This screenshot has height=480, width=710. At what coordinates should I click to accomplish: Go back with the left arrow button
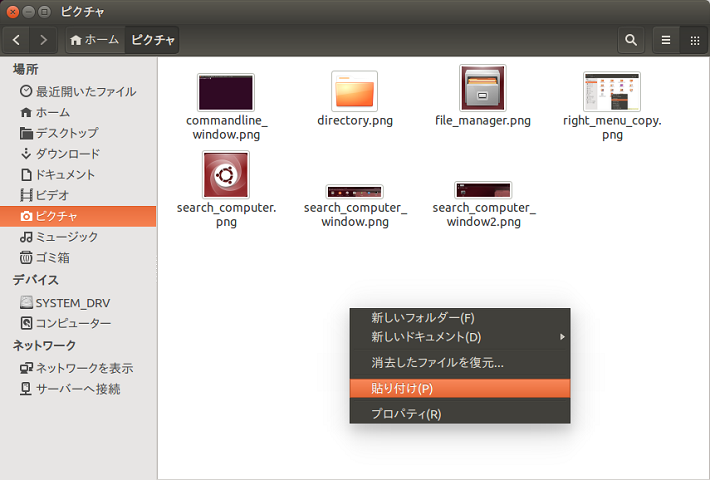tap(16, 40)
